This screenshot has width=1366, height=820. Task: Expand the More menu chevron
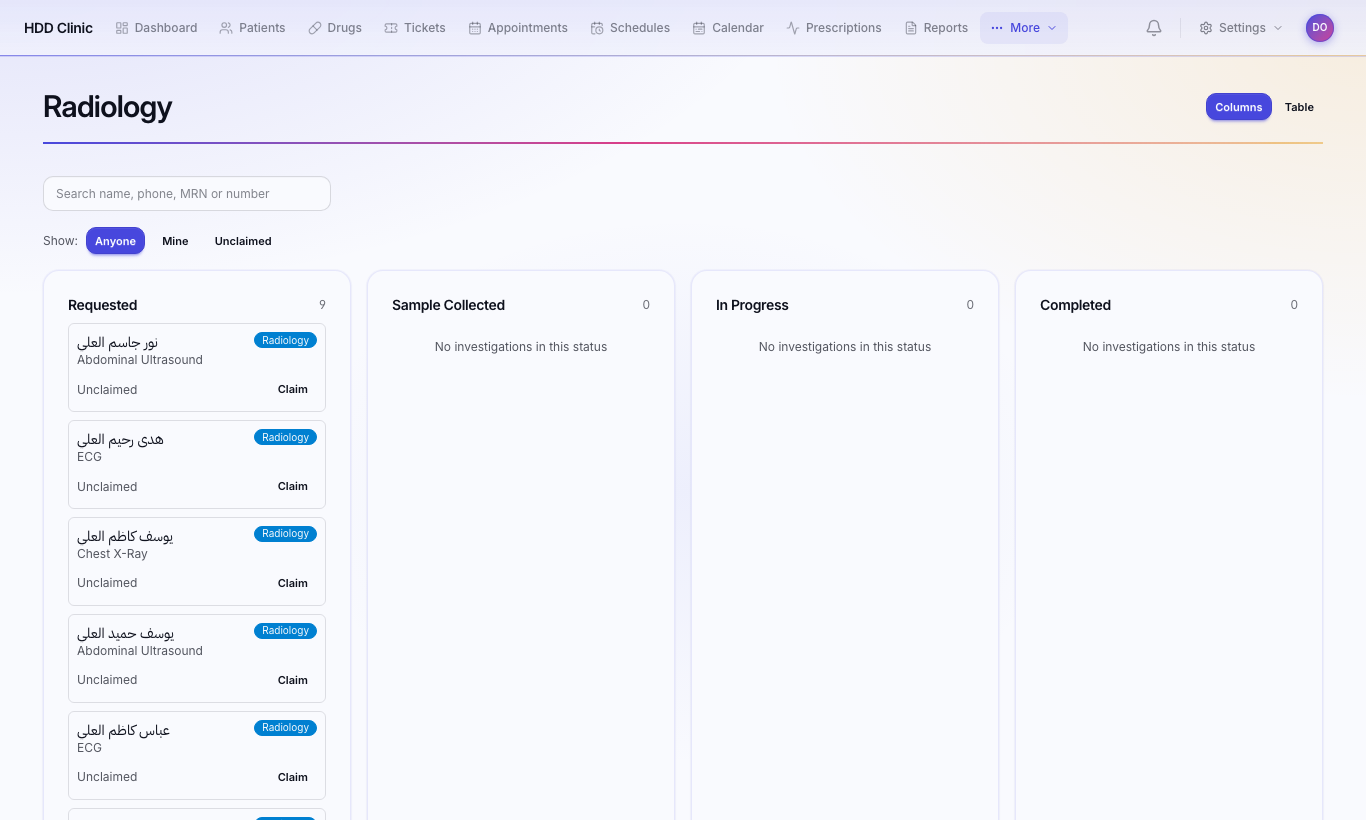(x=1052, y=28)
